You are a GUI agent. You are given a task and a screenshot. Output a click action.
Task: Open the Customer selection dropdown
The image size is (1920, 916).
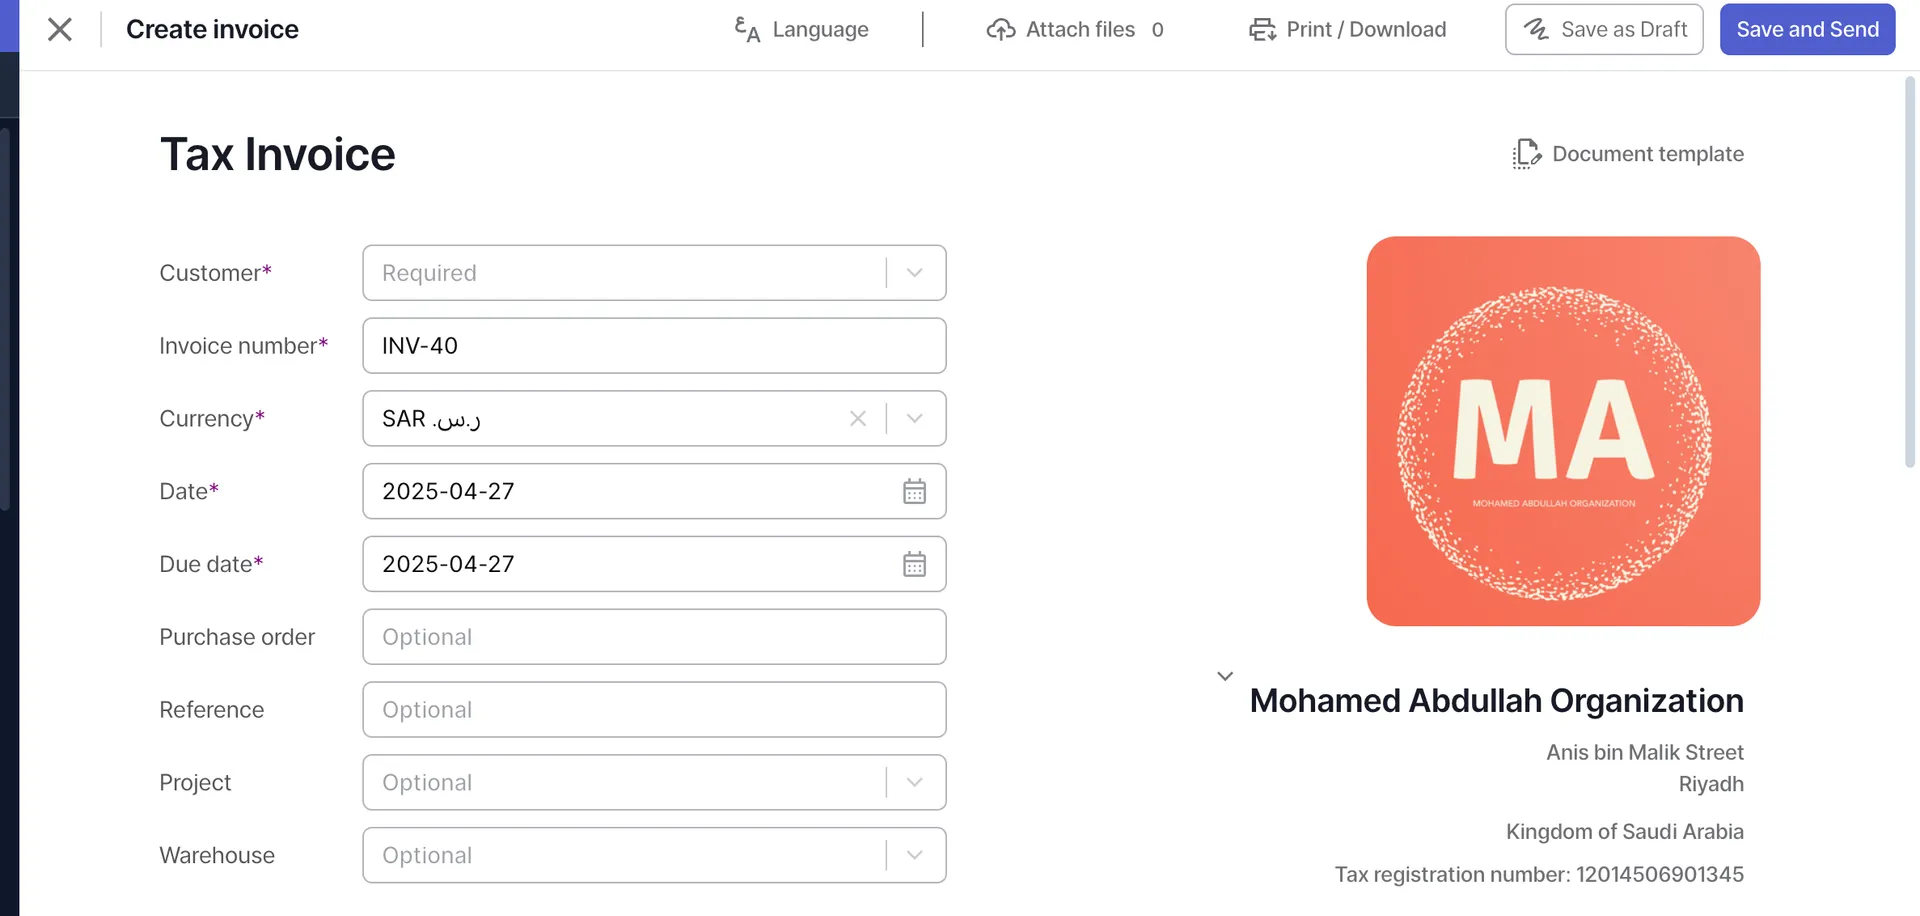pos(913,272)
